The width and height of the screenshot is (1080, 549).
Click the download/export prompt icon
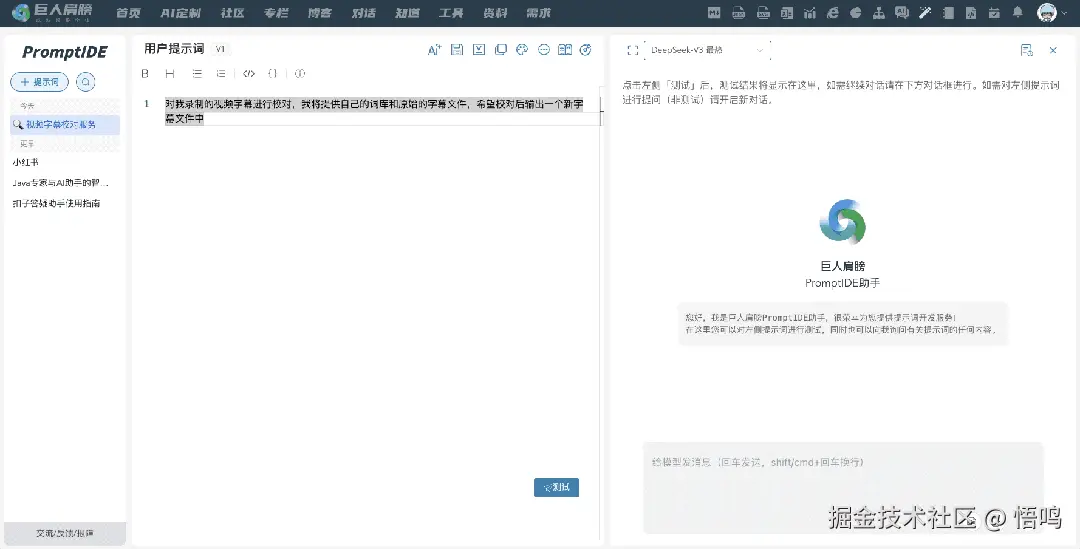479,50
